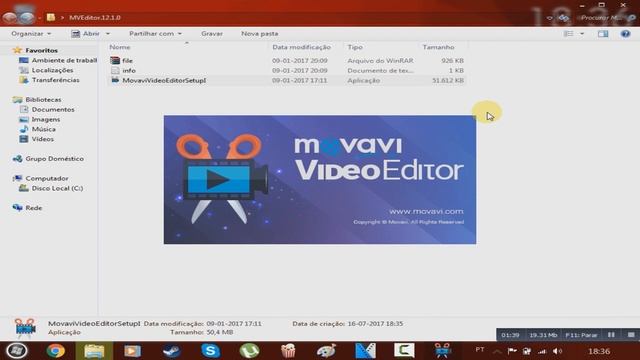Select Computador in the sidebar
This screenshot has height=360, width=640.
tap(47, 178)
